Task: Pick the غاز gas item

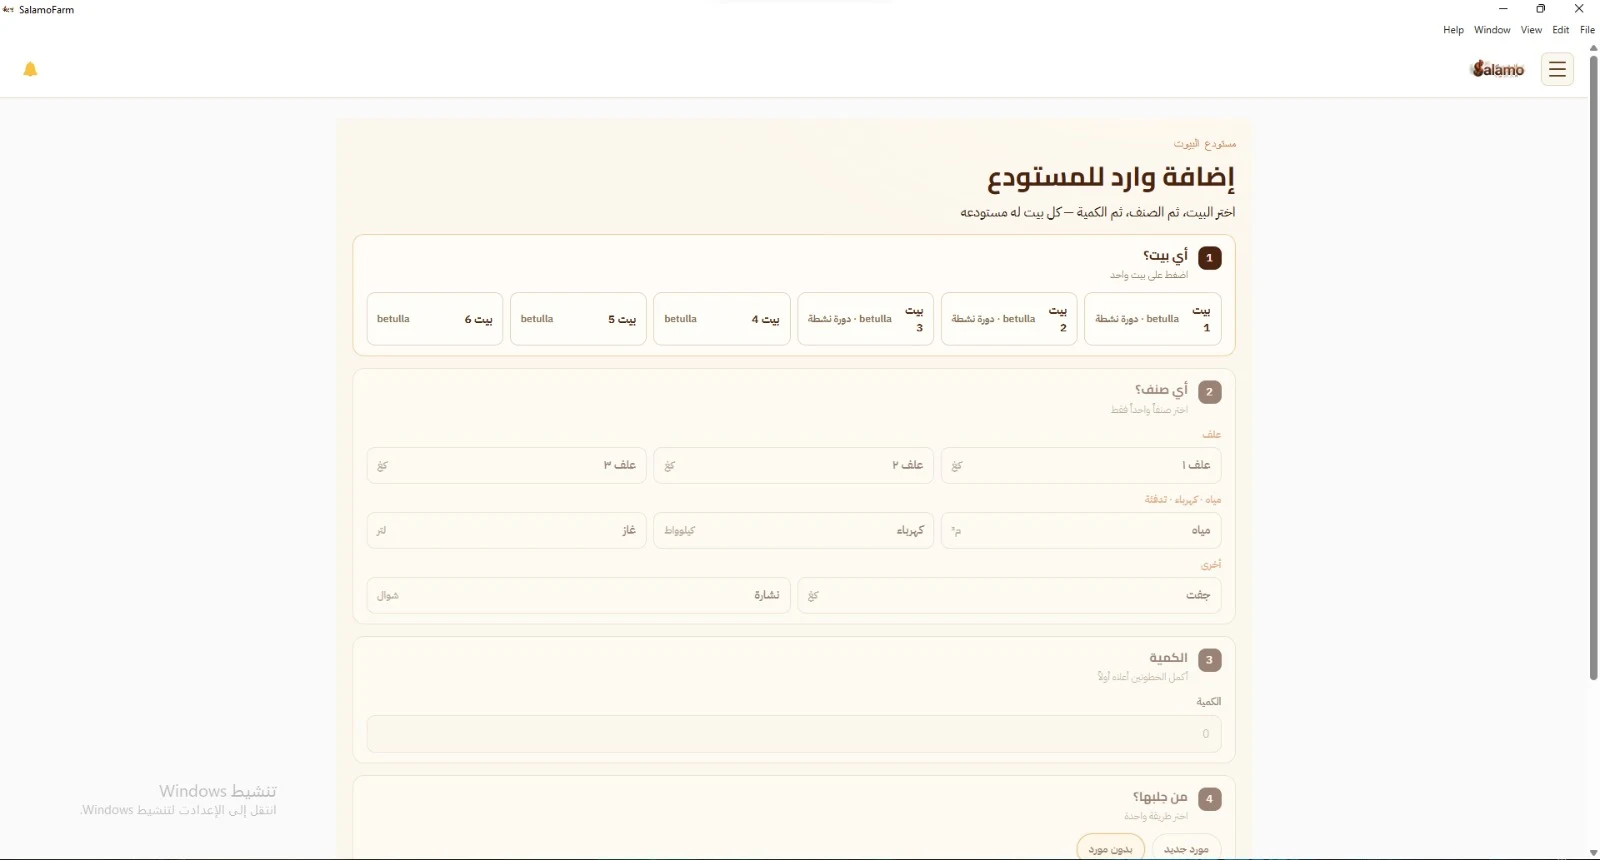Action: (507, 530)
